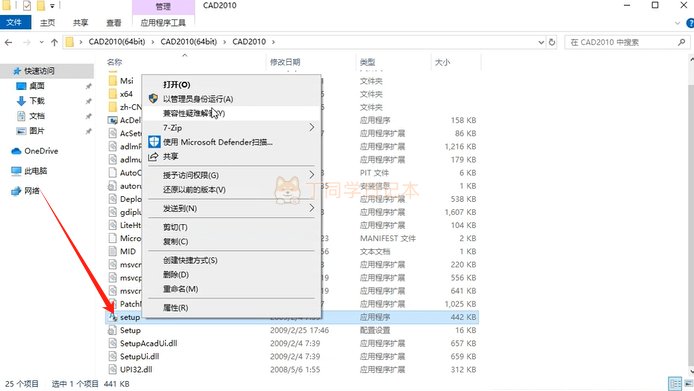Refresh the CAD2010 folder view
The height and width of the screenshot is (391, 694).
click(552, 42)
